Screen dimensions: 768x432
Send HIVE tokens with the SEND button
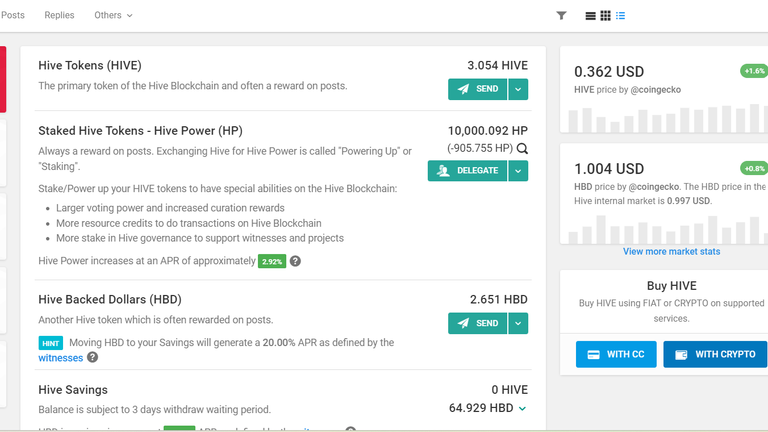click(x=478, y=89)
